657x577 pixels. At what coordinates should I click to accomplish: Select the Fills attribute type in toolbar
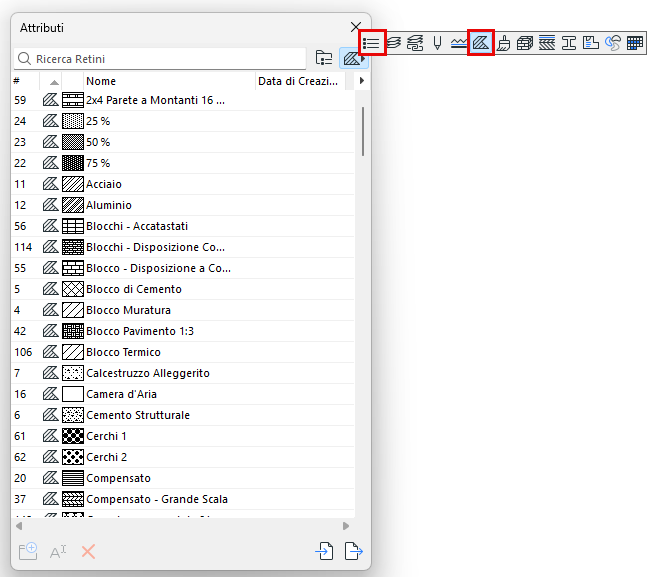(481, 43)
